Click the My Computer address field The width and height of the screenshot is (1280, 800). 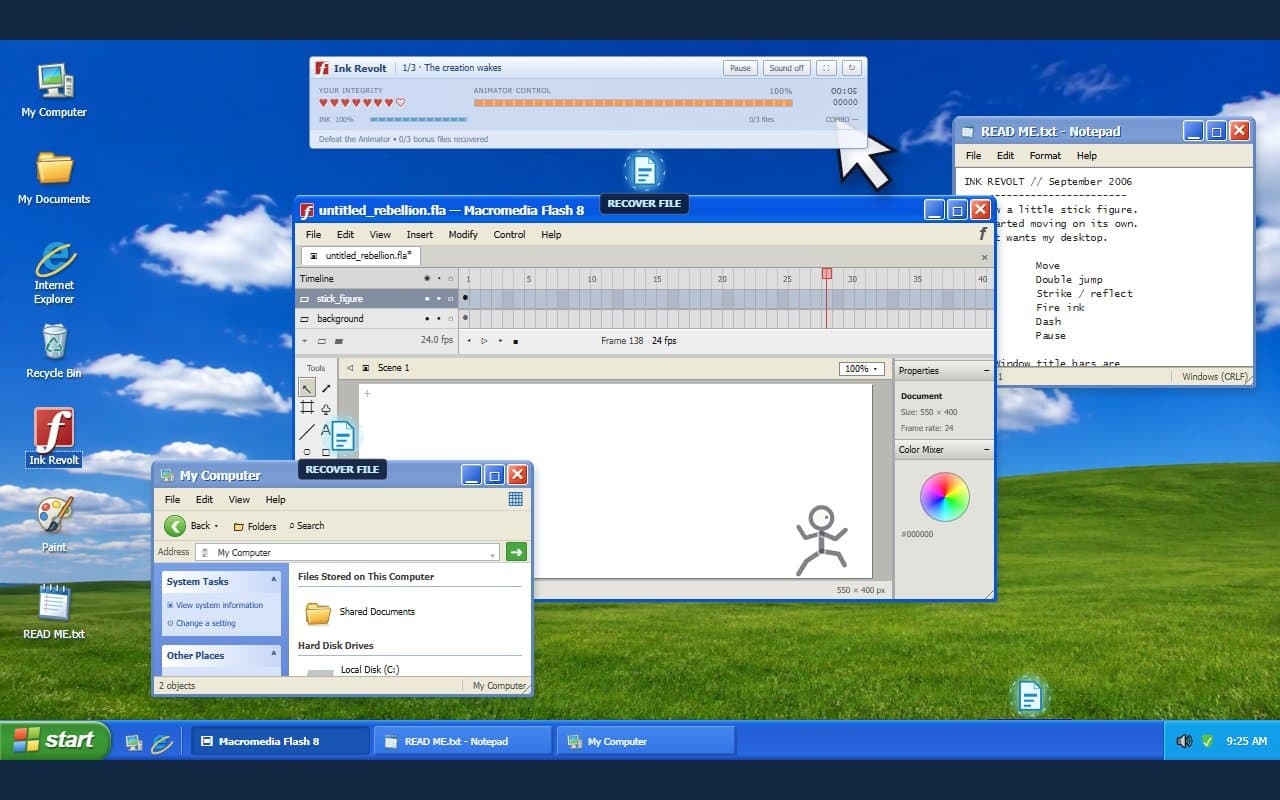pyautogui.click(x=347, y=553)
